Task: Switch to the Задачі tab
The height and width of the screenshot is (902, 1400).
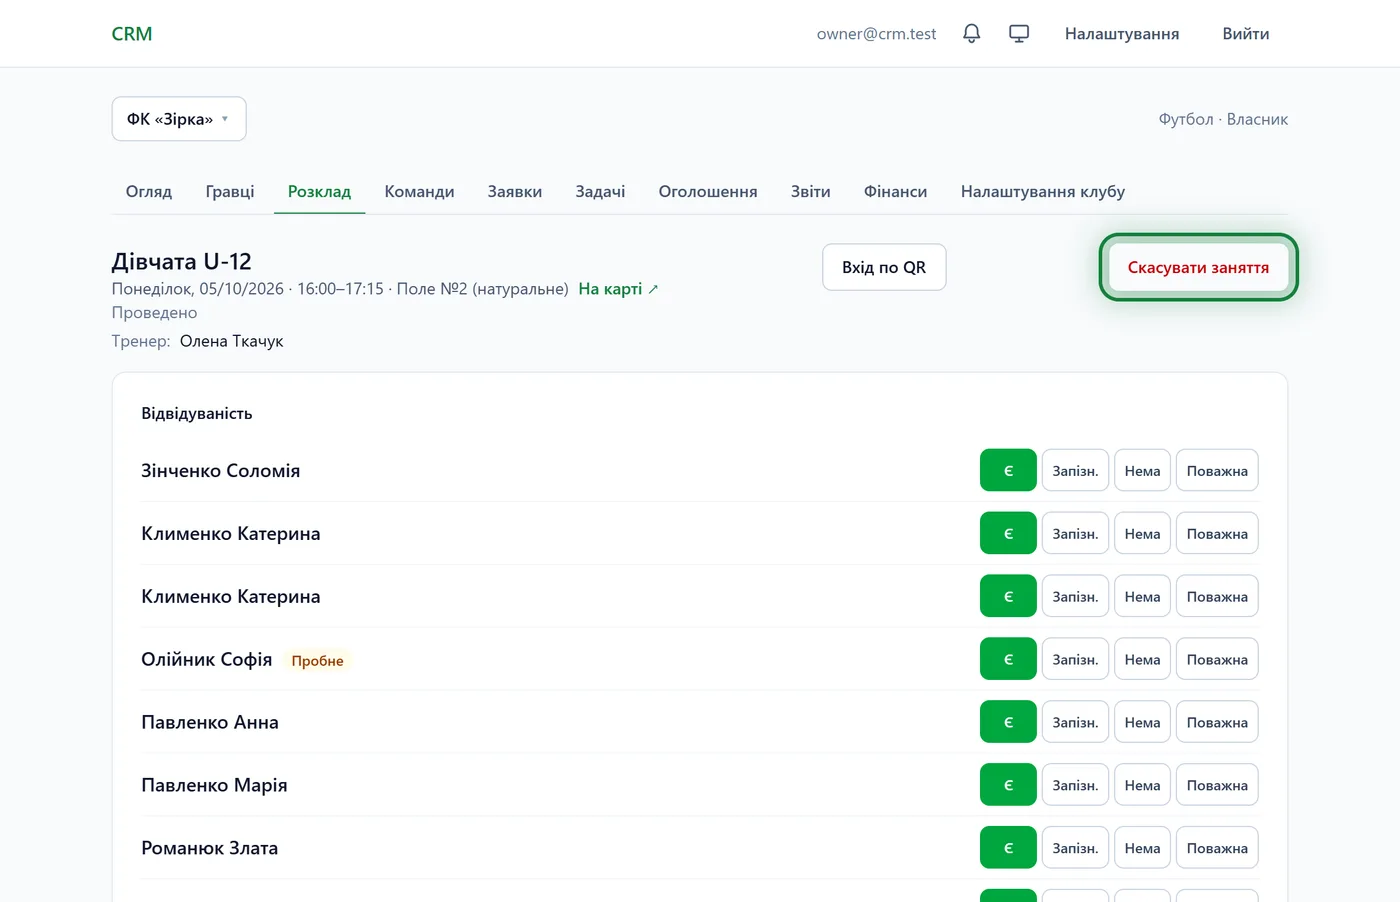Action: pos(600,191)
